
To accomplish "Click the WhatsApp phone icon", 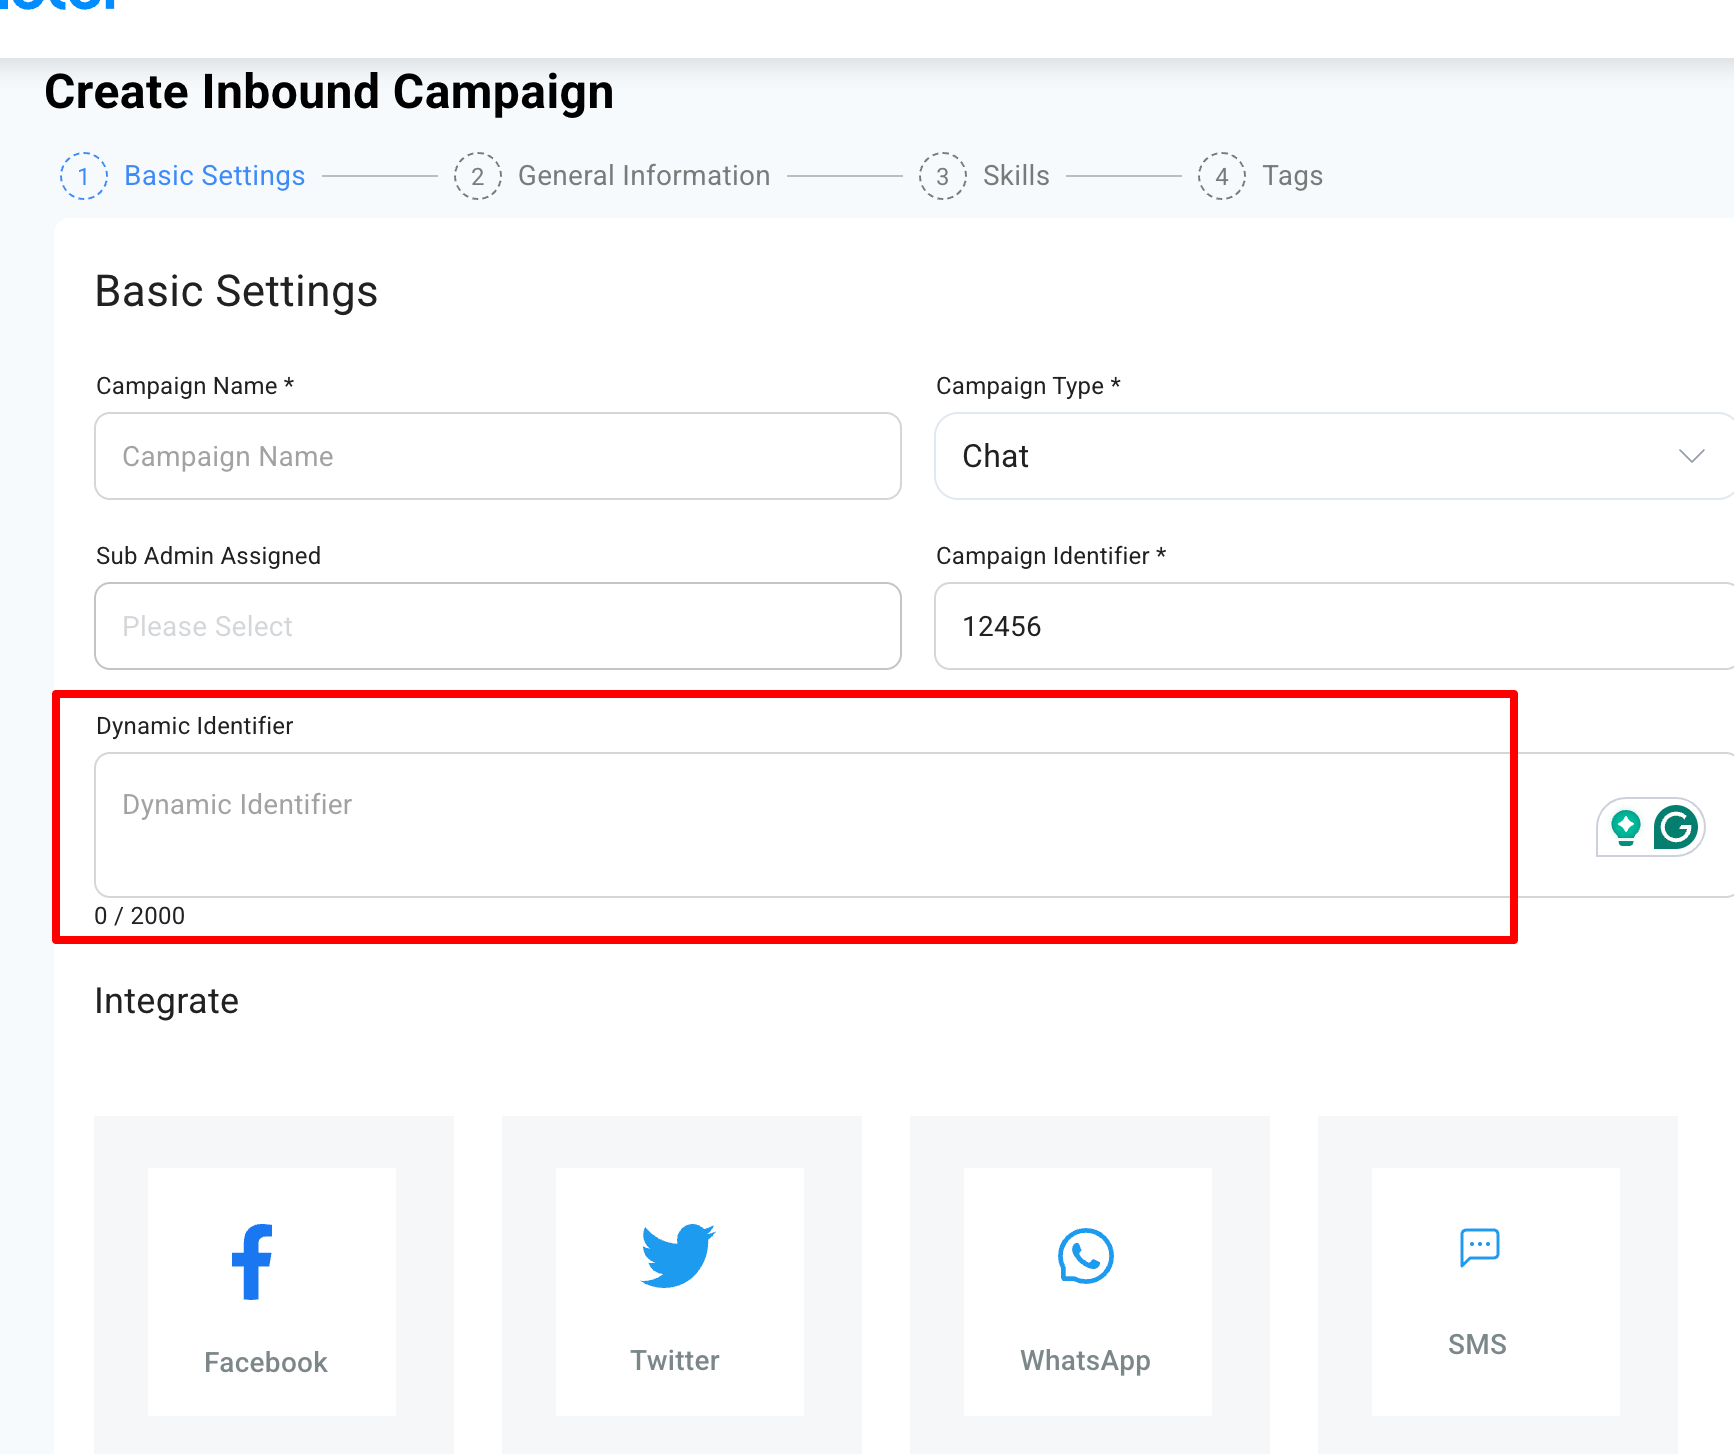I will [x=1085, y=1256].
